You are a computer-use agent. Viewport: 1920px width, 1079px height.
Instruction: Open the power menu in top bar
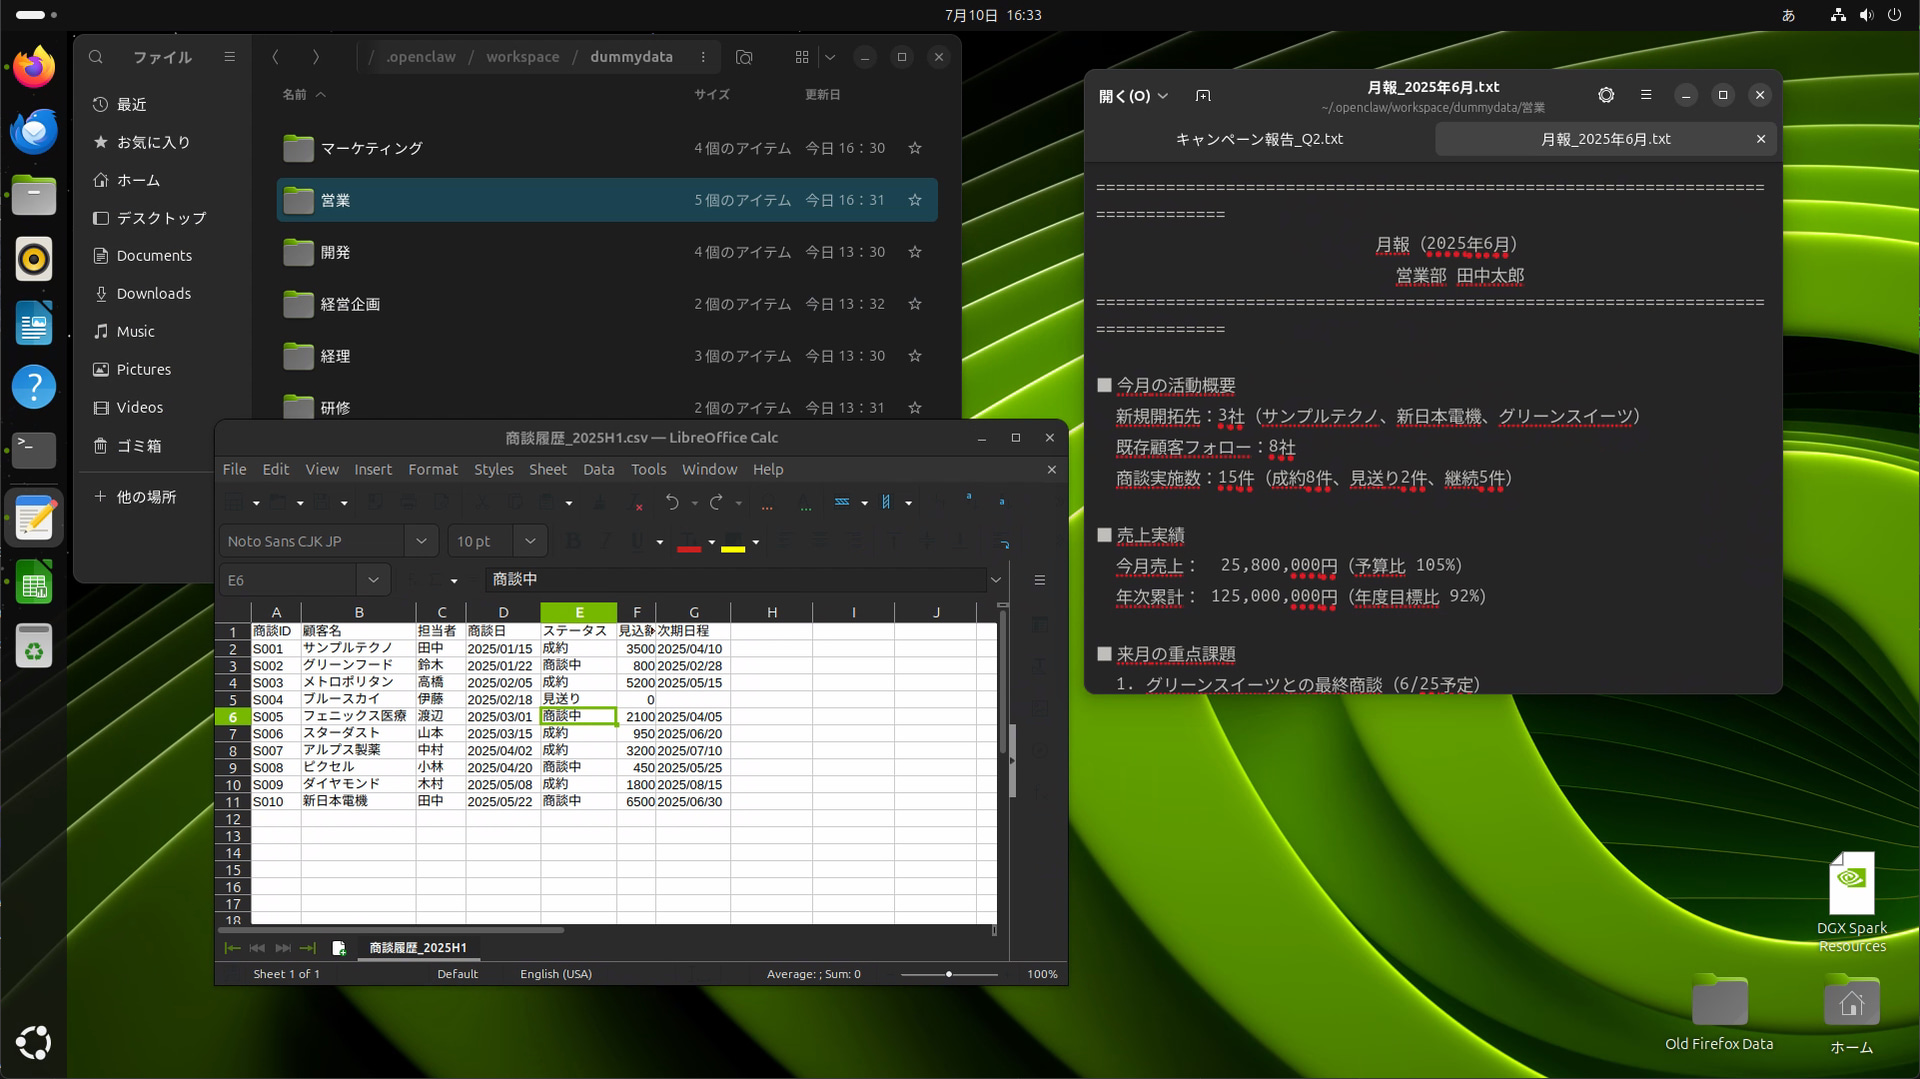click(x=1894, y=15)
